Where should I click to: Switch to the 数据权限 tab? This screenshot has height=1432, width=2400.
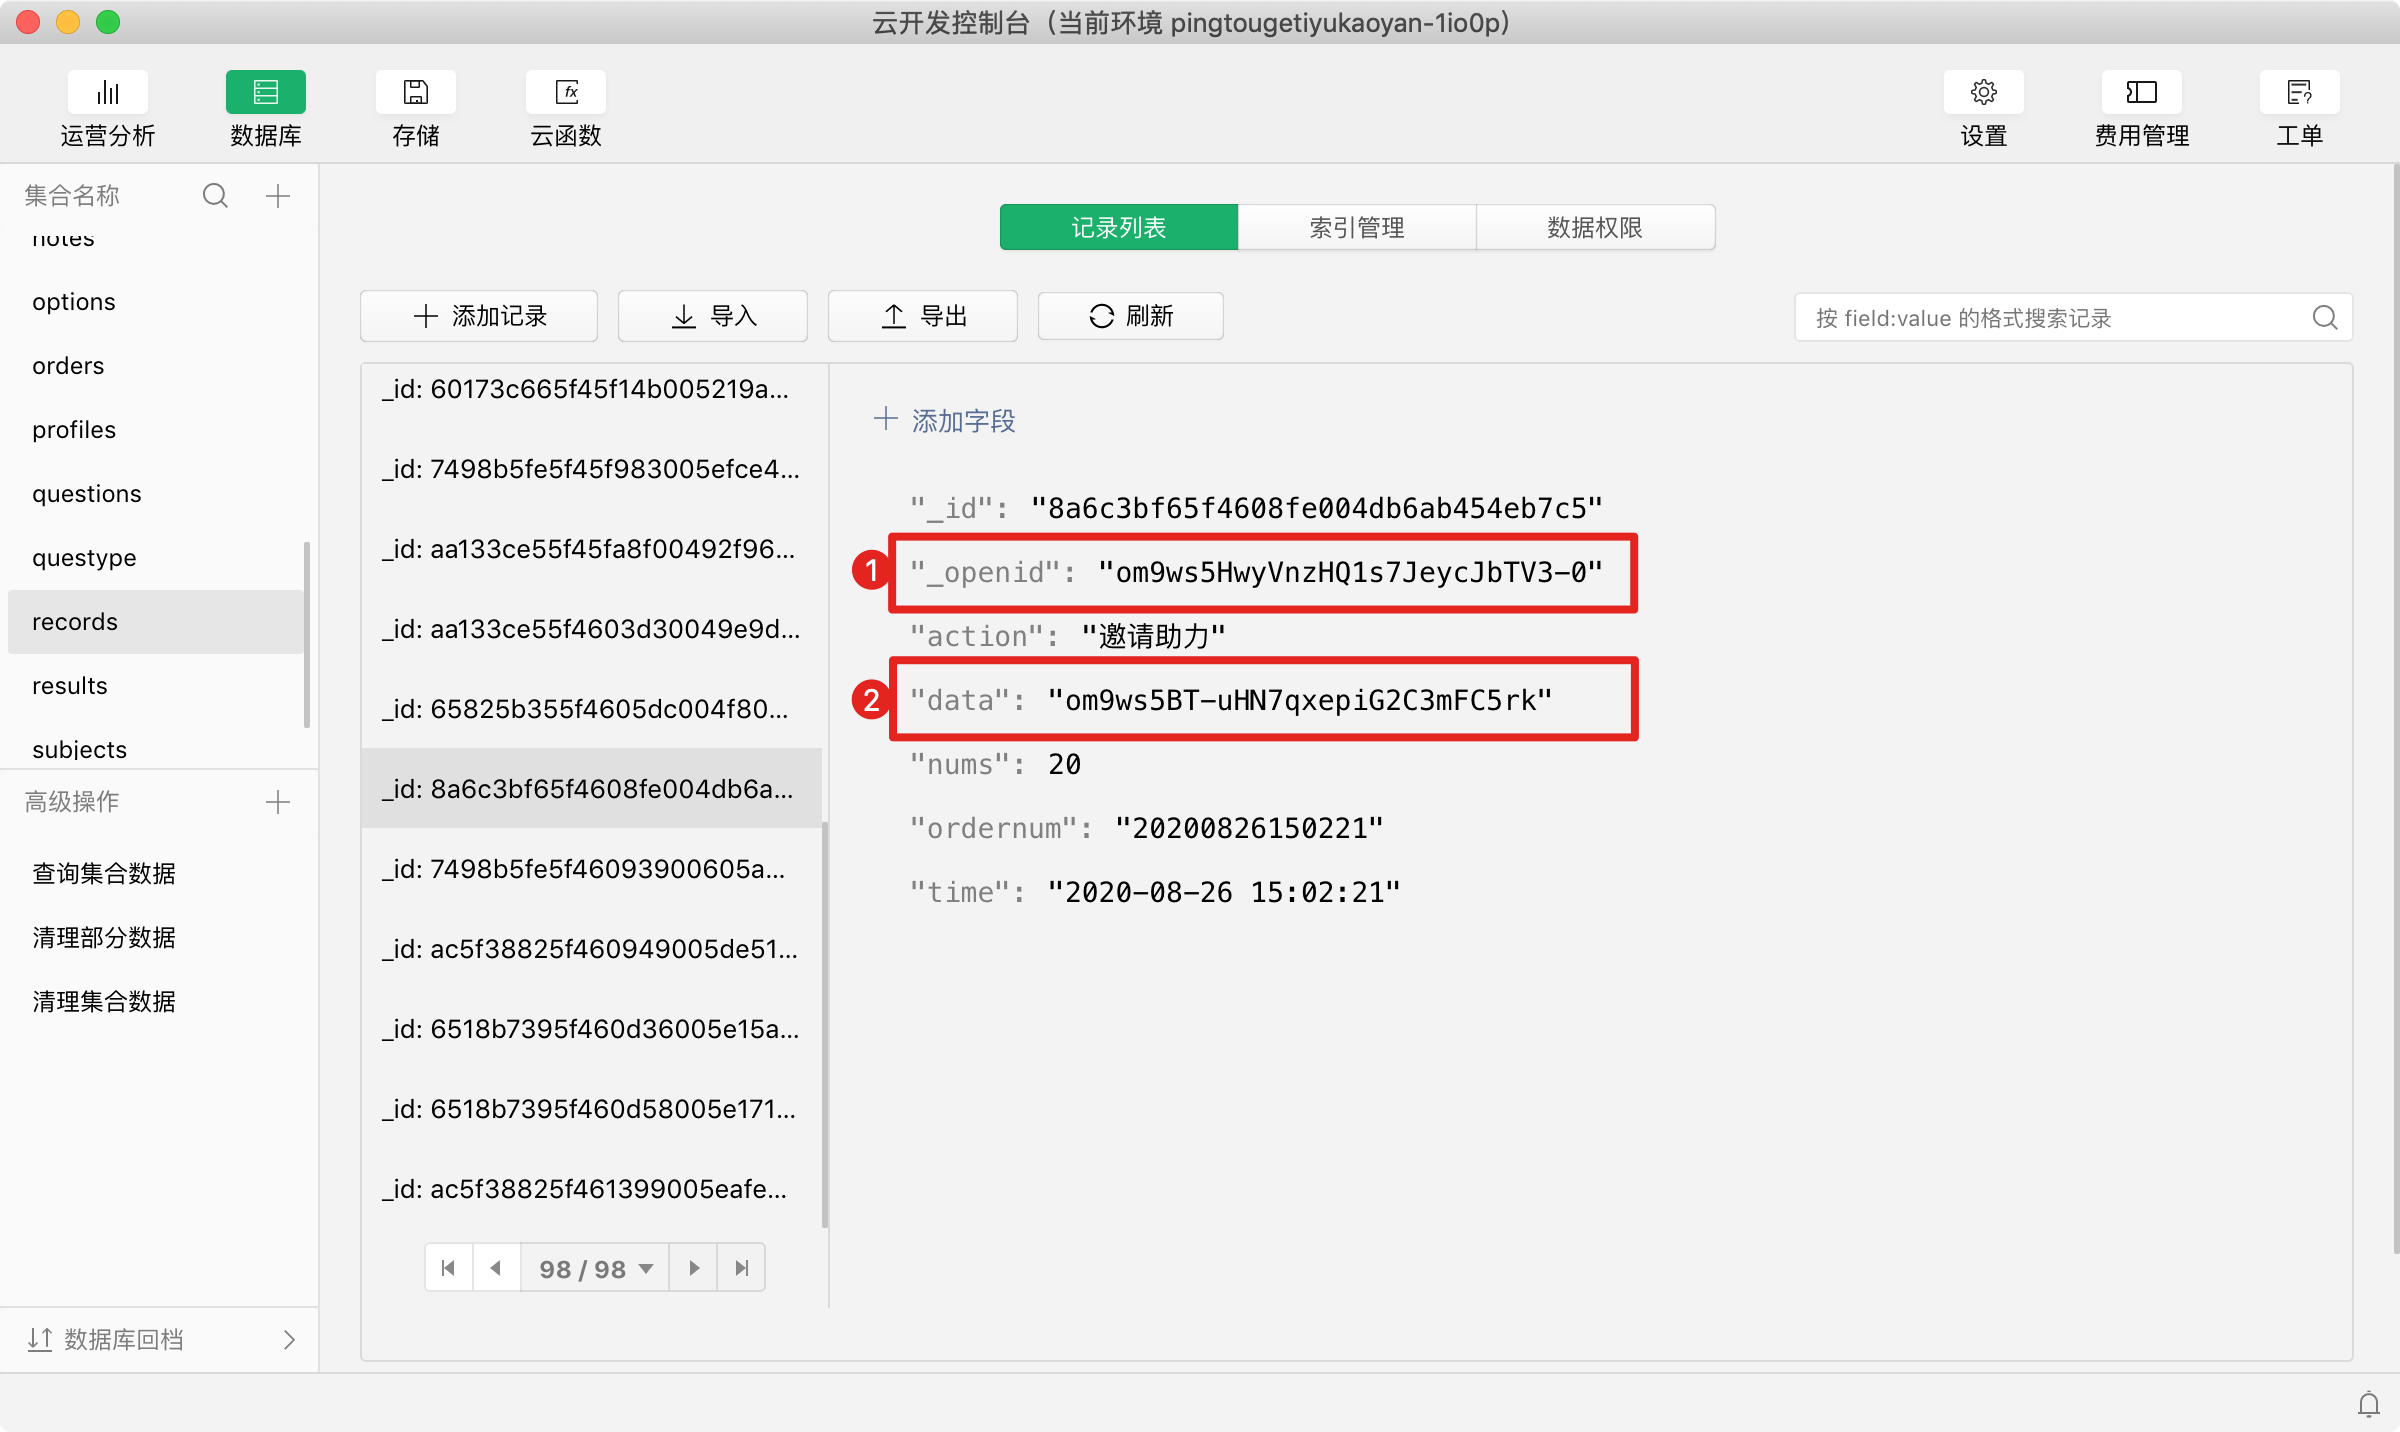pos(1594,228)
